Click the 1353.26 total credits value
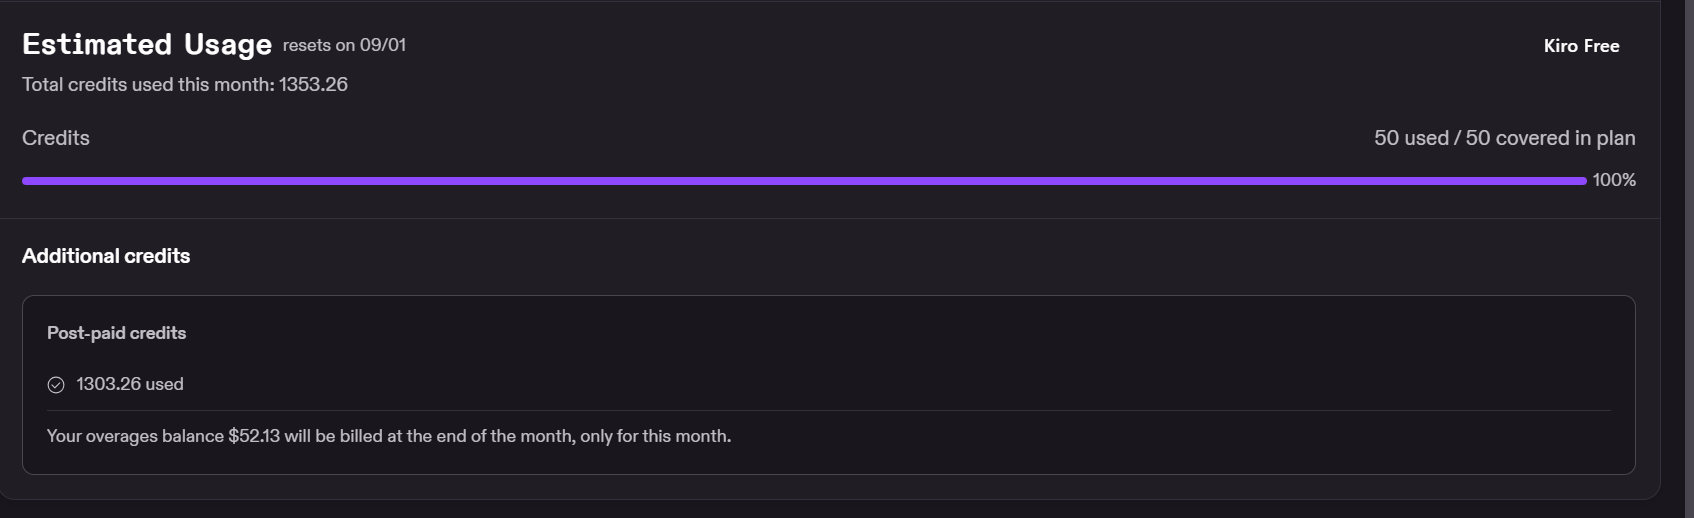1694x518 pixels. 313,85
